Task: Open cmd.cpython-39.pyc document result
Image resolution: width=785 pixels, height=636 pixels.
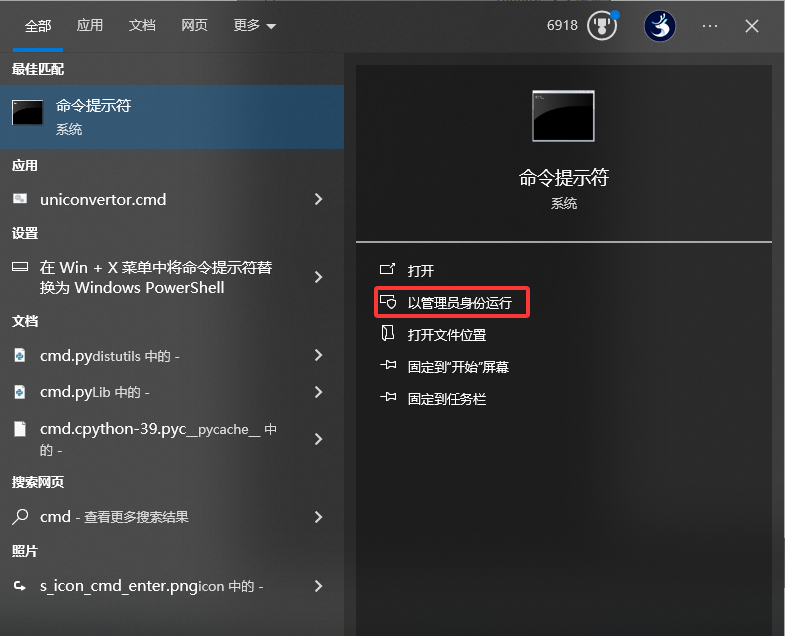Action: (172, 439)
